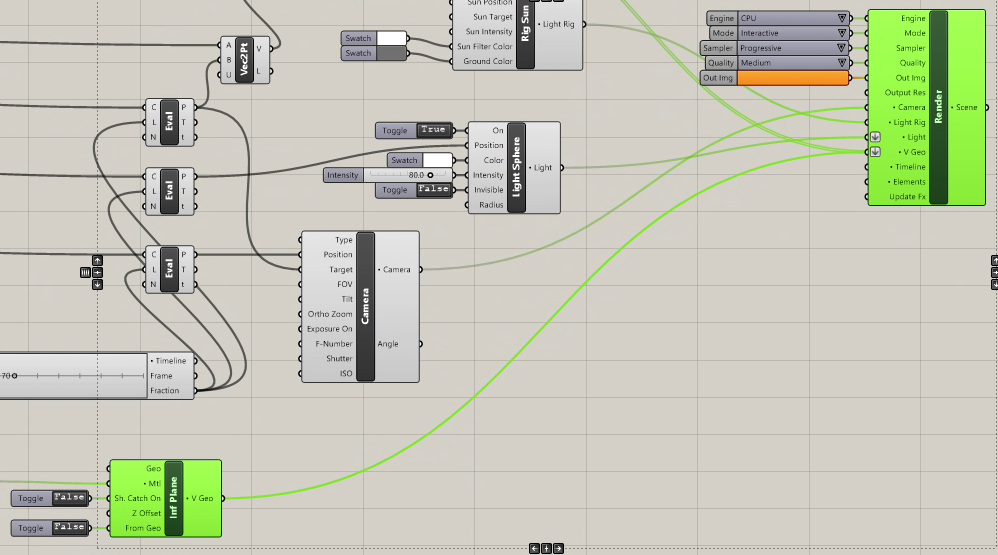Switch the True toggle feeding Light Sphere On
The image size is (998, 555).
[x=433, y=130]
